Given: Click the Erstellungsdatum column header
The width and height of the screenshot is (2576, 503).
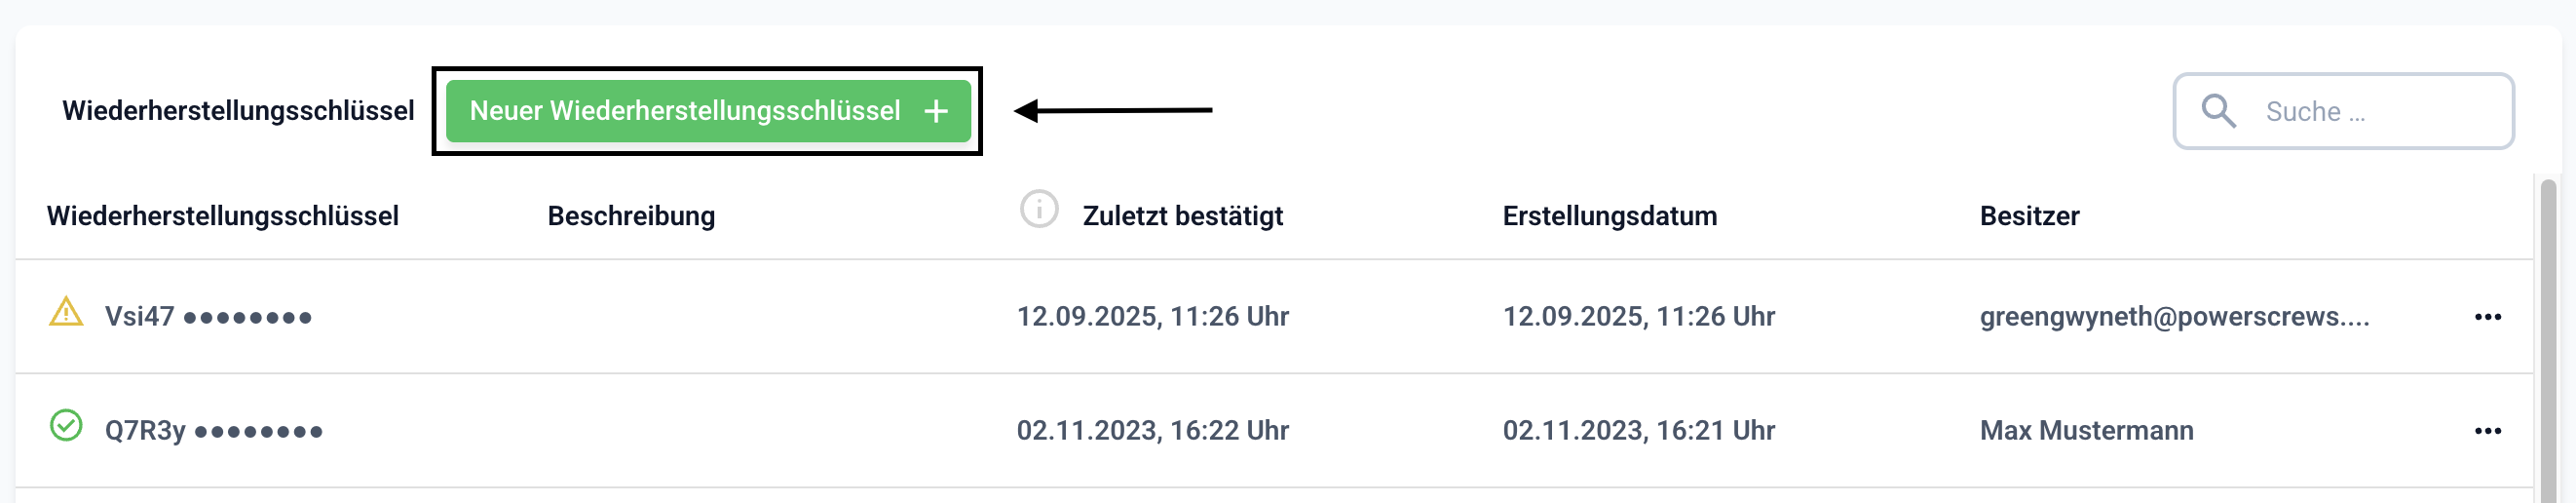Looking at the screenshot, I should (x=1609, y=216).
